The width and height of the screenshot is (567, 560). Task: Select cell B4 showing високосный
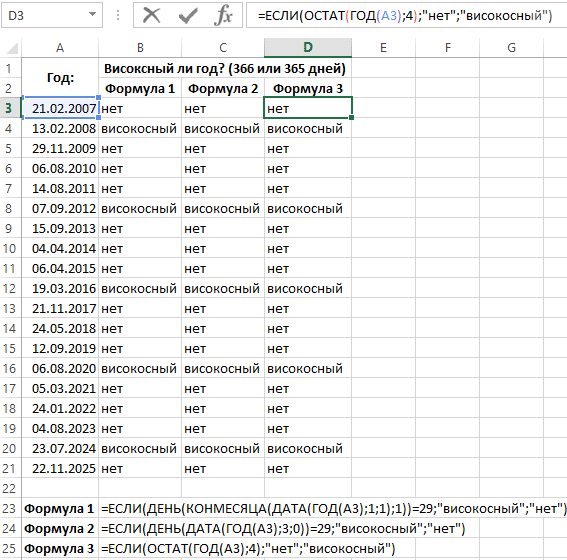[x=140, y=128]
